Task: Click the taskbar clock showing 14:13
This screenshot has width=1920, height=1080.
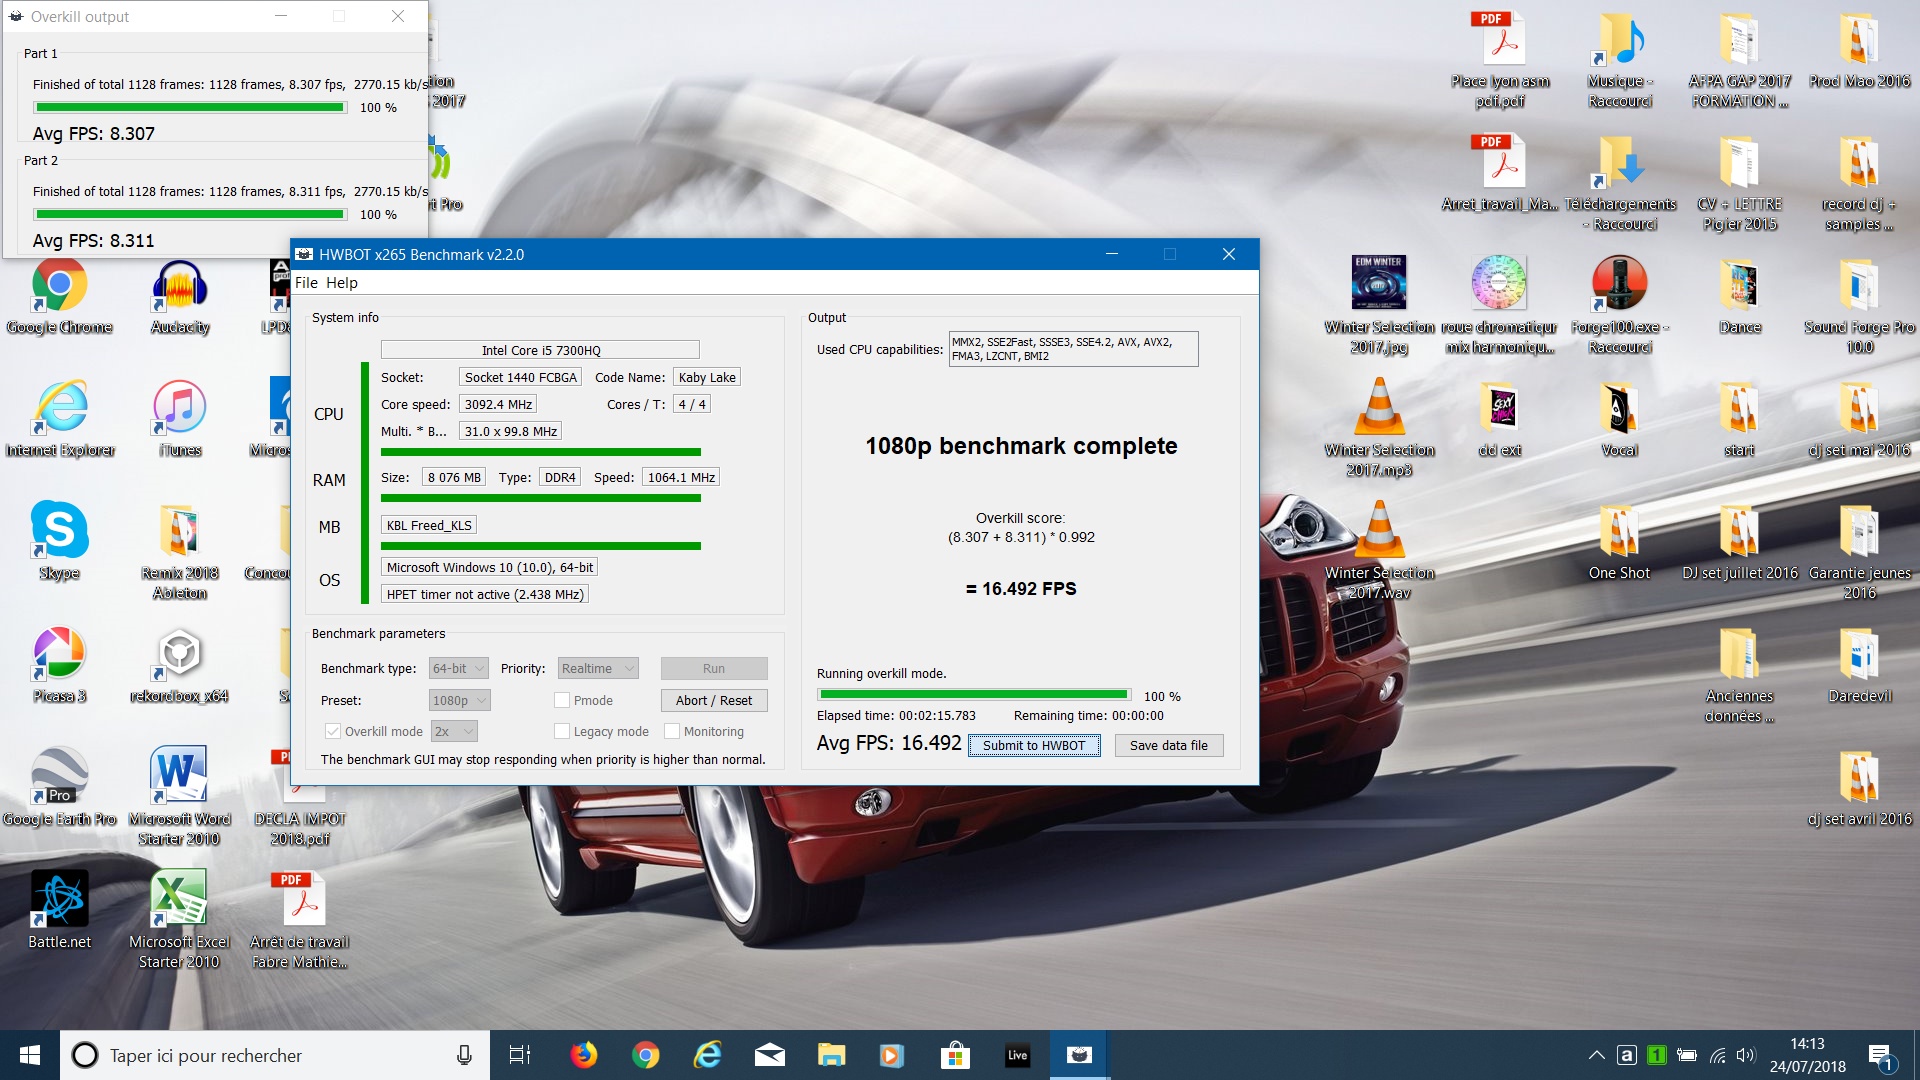Action: [1808, 1056]
